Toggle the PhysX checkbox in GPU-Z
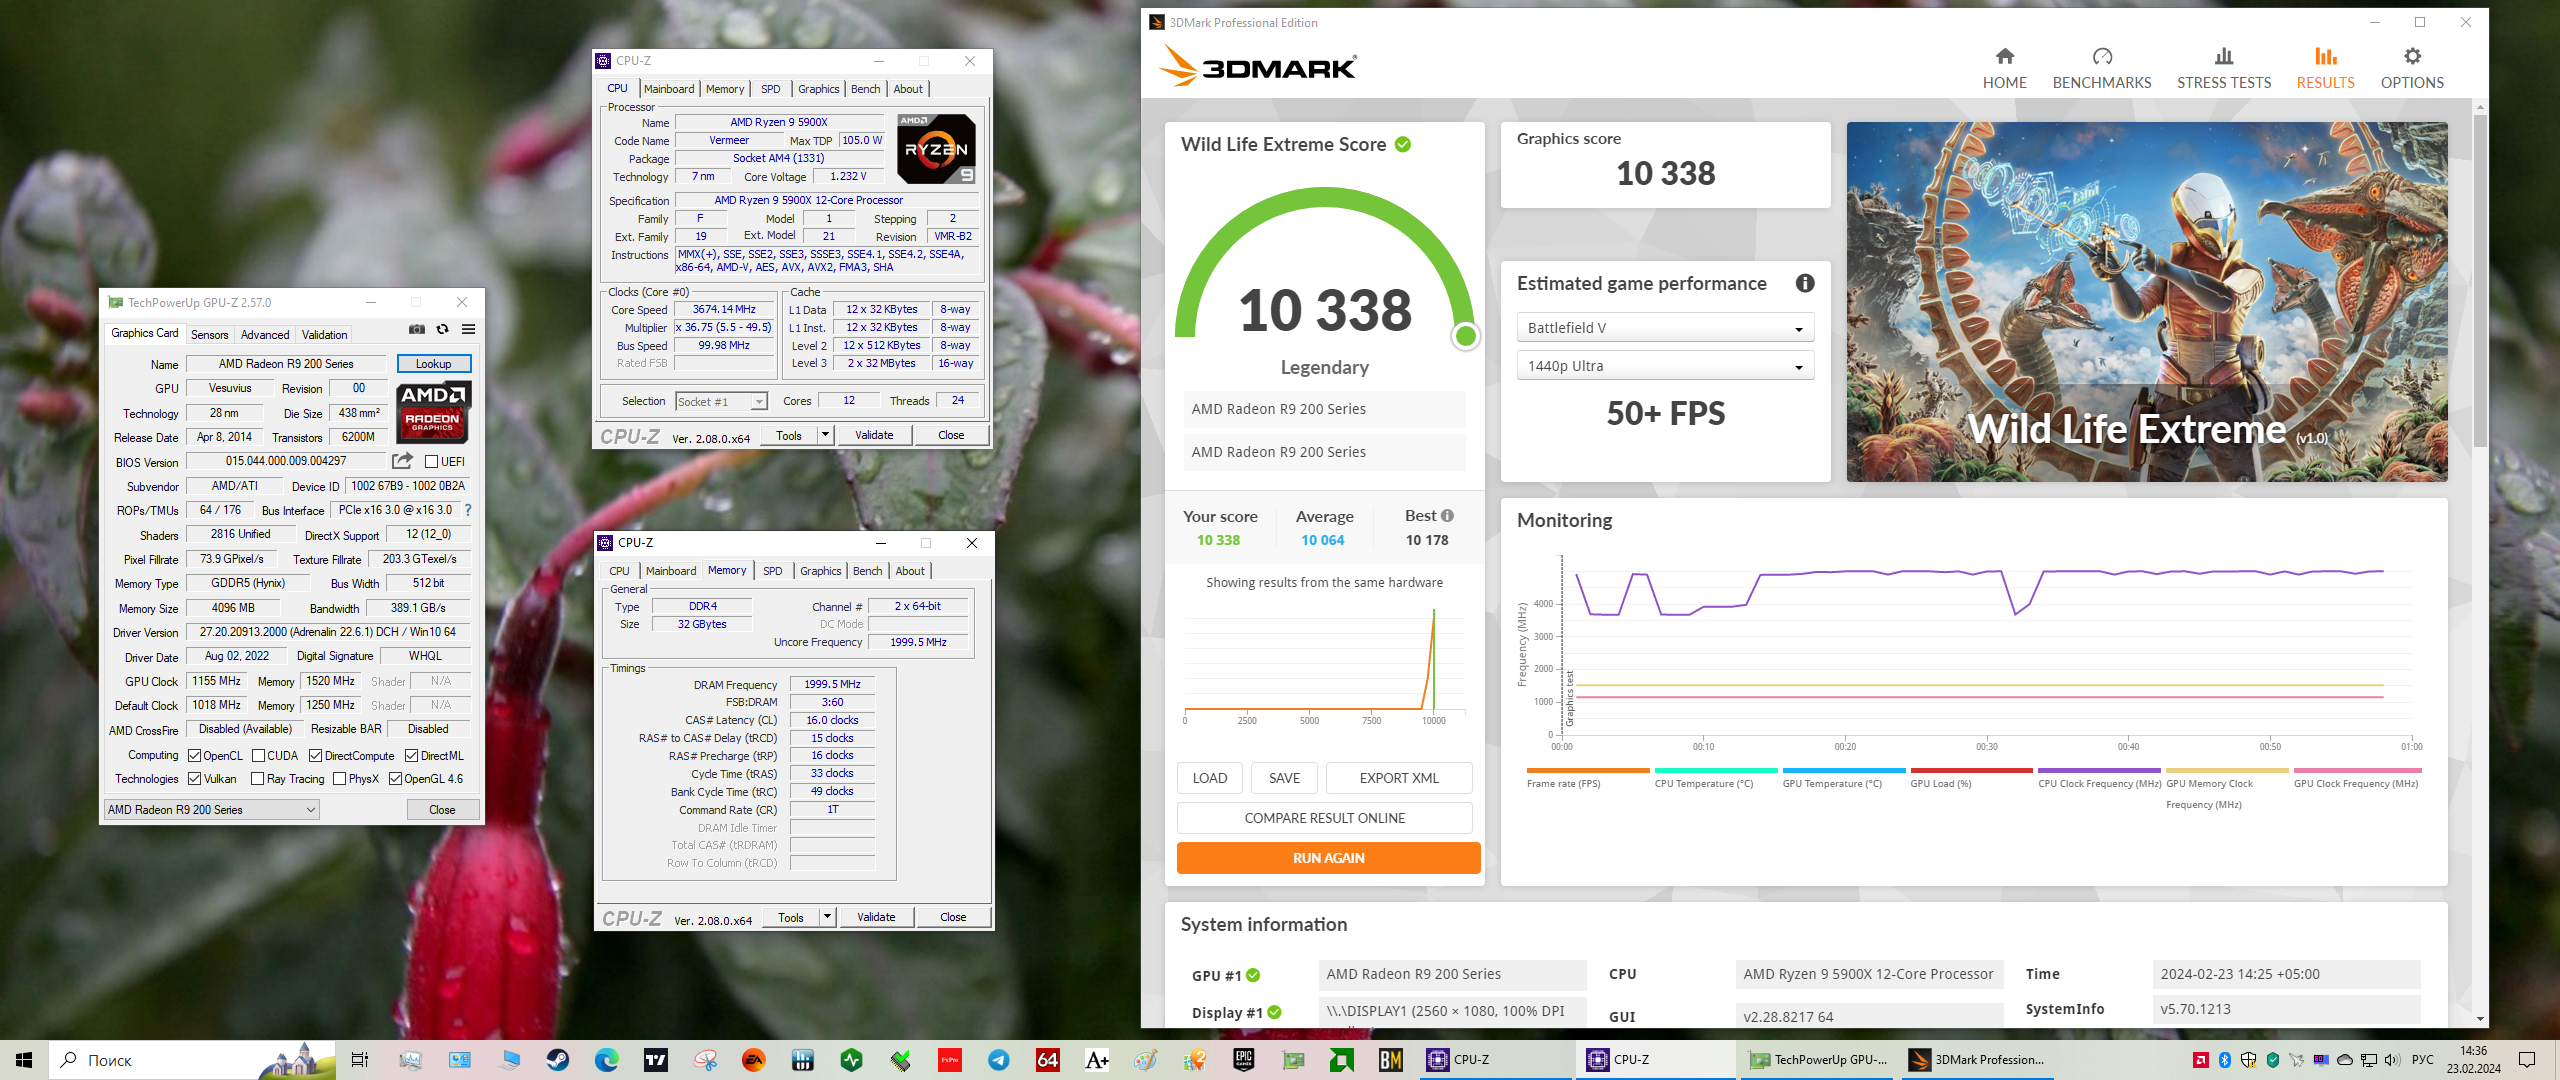Screen dimensions: 2560x1080 tap(339, 779)
